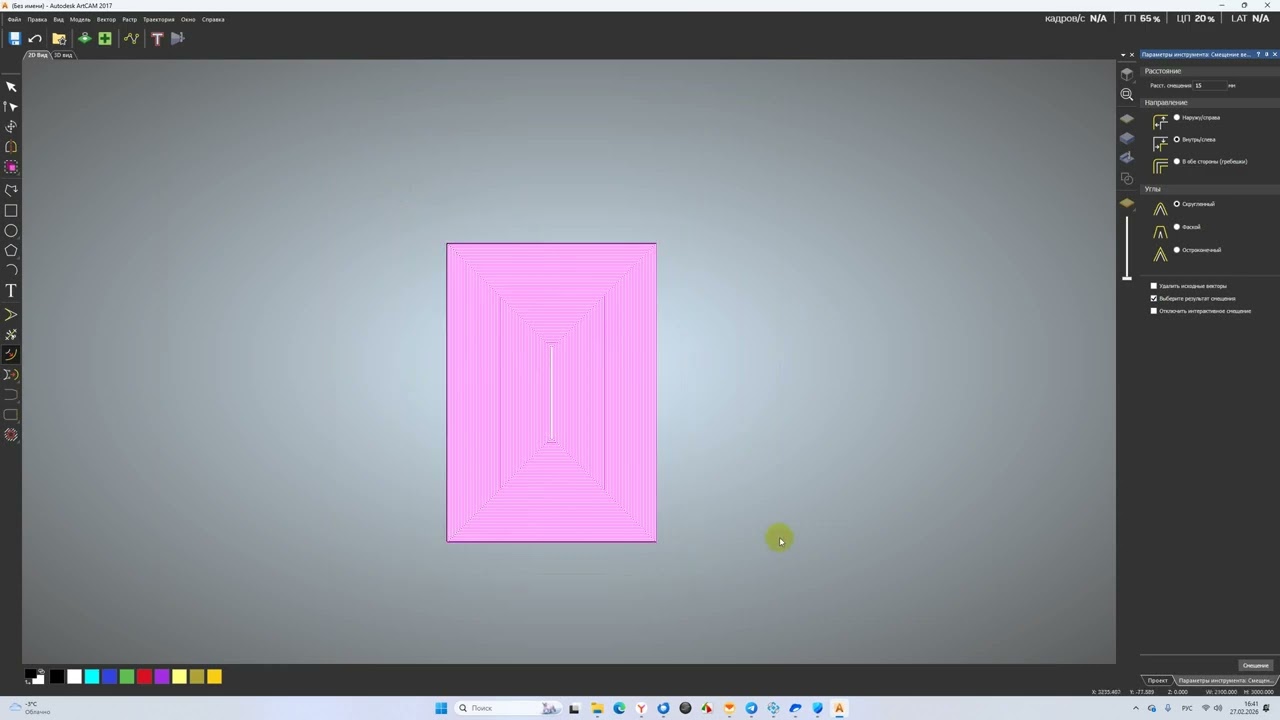Viewport: 1280px width, 720px height.
Task: Open the Вектор menu
Action: (x=106, y=19)
